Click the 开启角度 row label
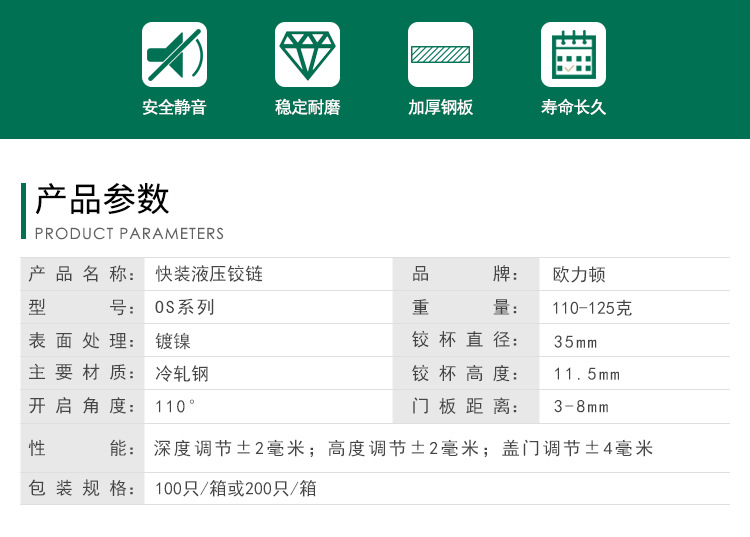The image size is (750, 537). click(x=82, y=406)
